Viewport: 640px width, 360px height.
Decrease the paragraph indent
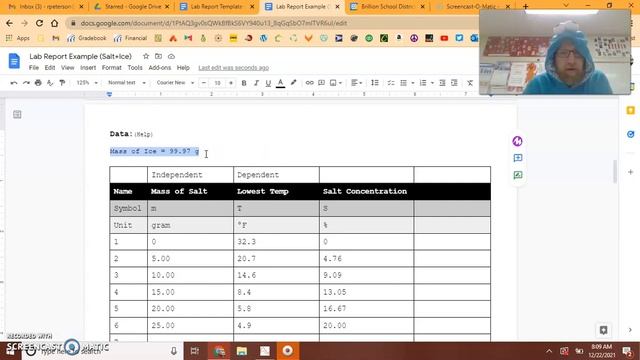pos(442,83)
